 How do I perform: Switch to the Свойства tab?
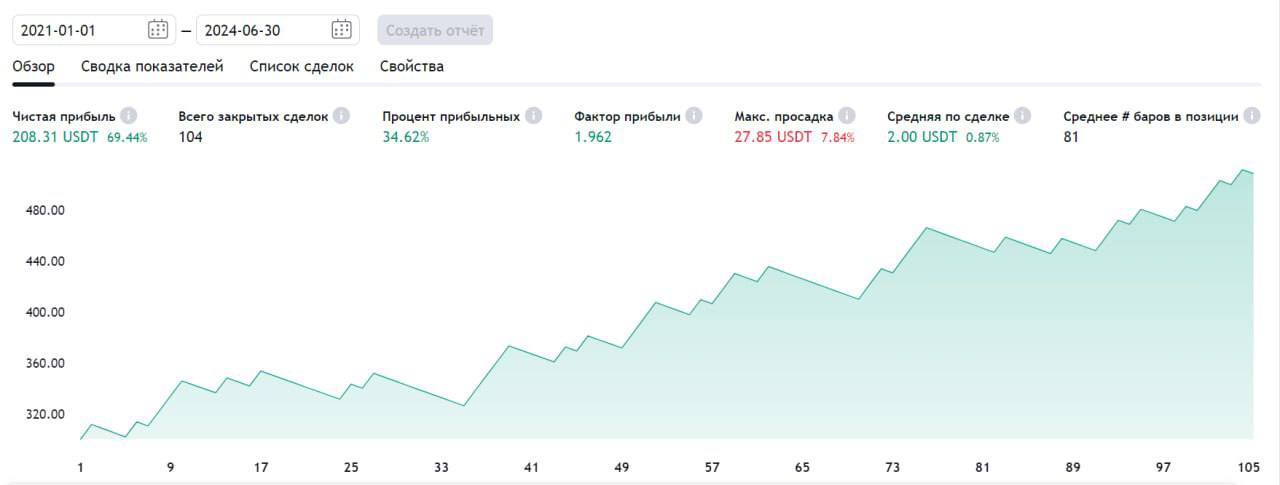click(412, 67)
